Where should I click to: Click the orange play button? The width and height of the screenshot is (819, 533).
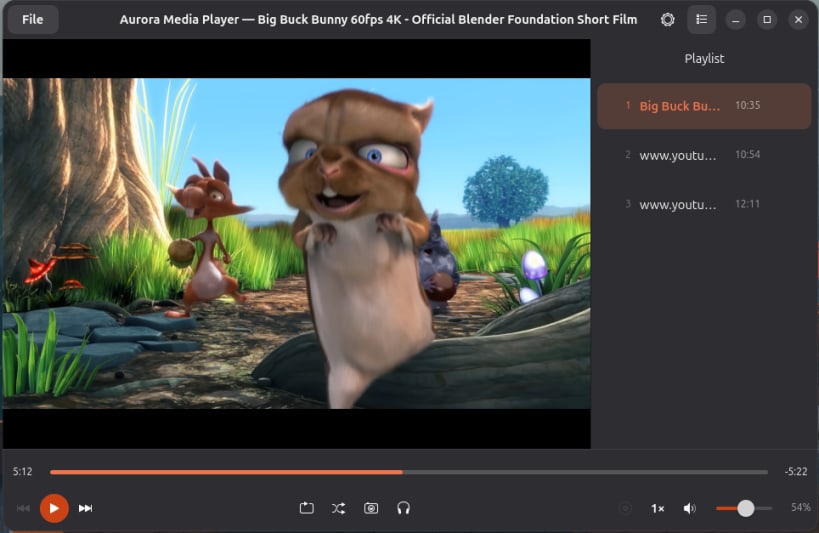(54, 508)
